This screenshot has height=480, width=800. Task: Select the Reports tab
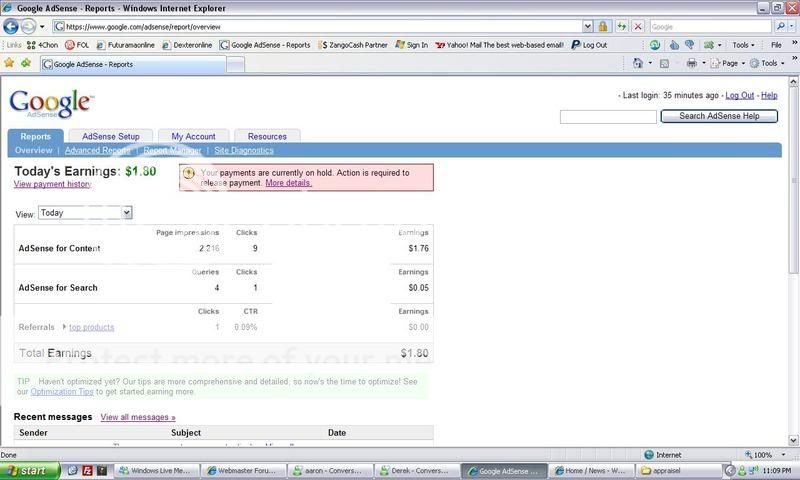tap(36, 136)
